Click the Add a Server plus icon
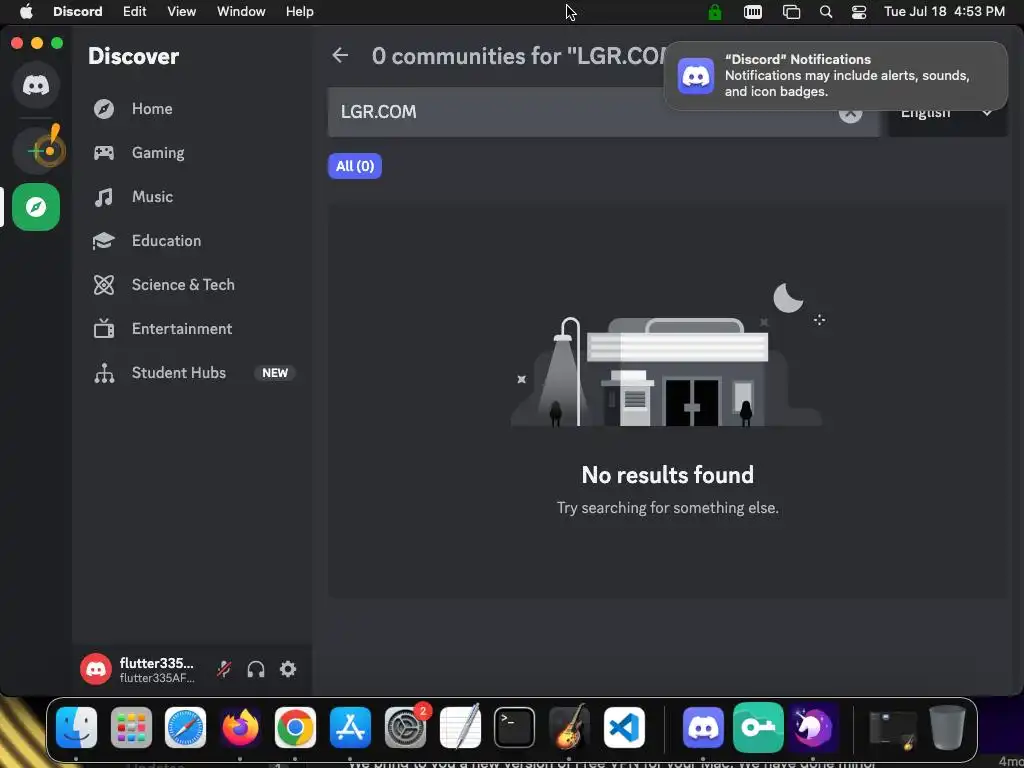The width and height of the screenshot is (1024, 768). [36, 151]
